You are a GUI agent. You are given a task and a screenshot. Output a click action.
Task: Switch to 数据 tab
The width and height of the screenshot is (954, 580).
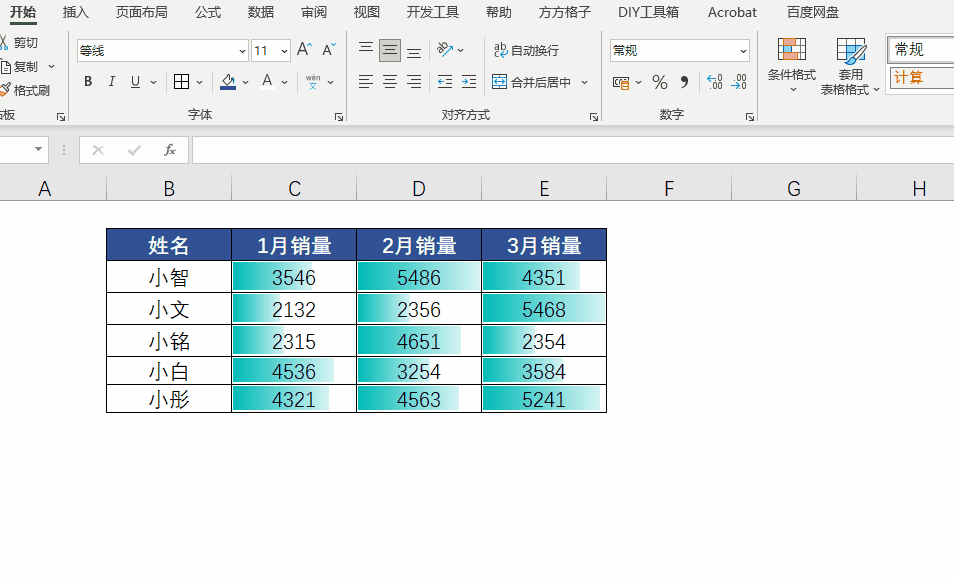coord(260,12)
